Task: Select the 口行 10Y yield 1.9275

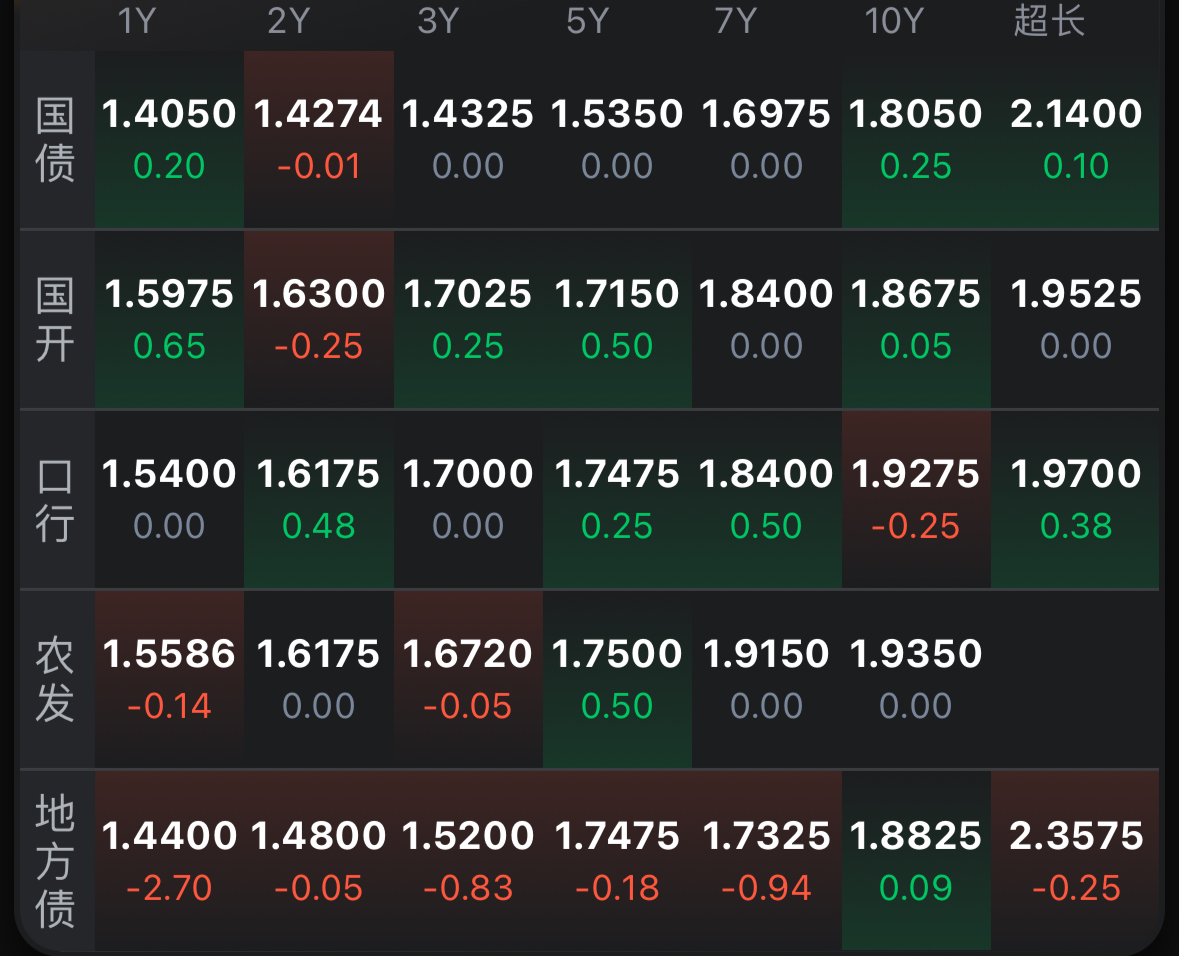Action: 916,499
